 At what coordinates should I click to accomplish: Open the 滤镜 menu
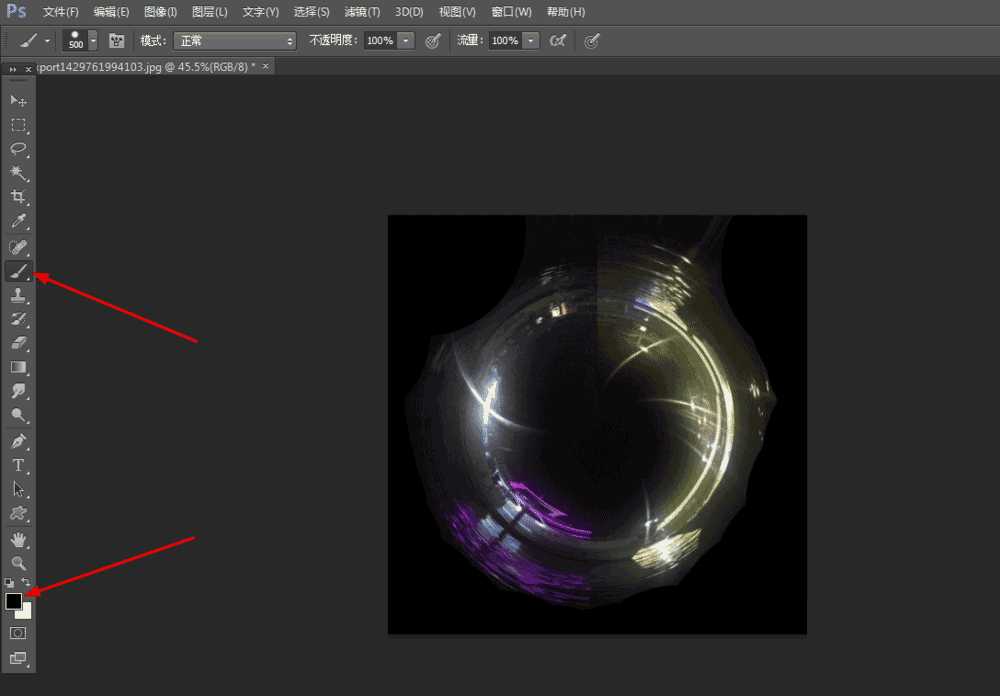tap(361, 11)
